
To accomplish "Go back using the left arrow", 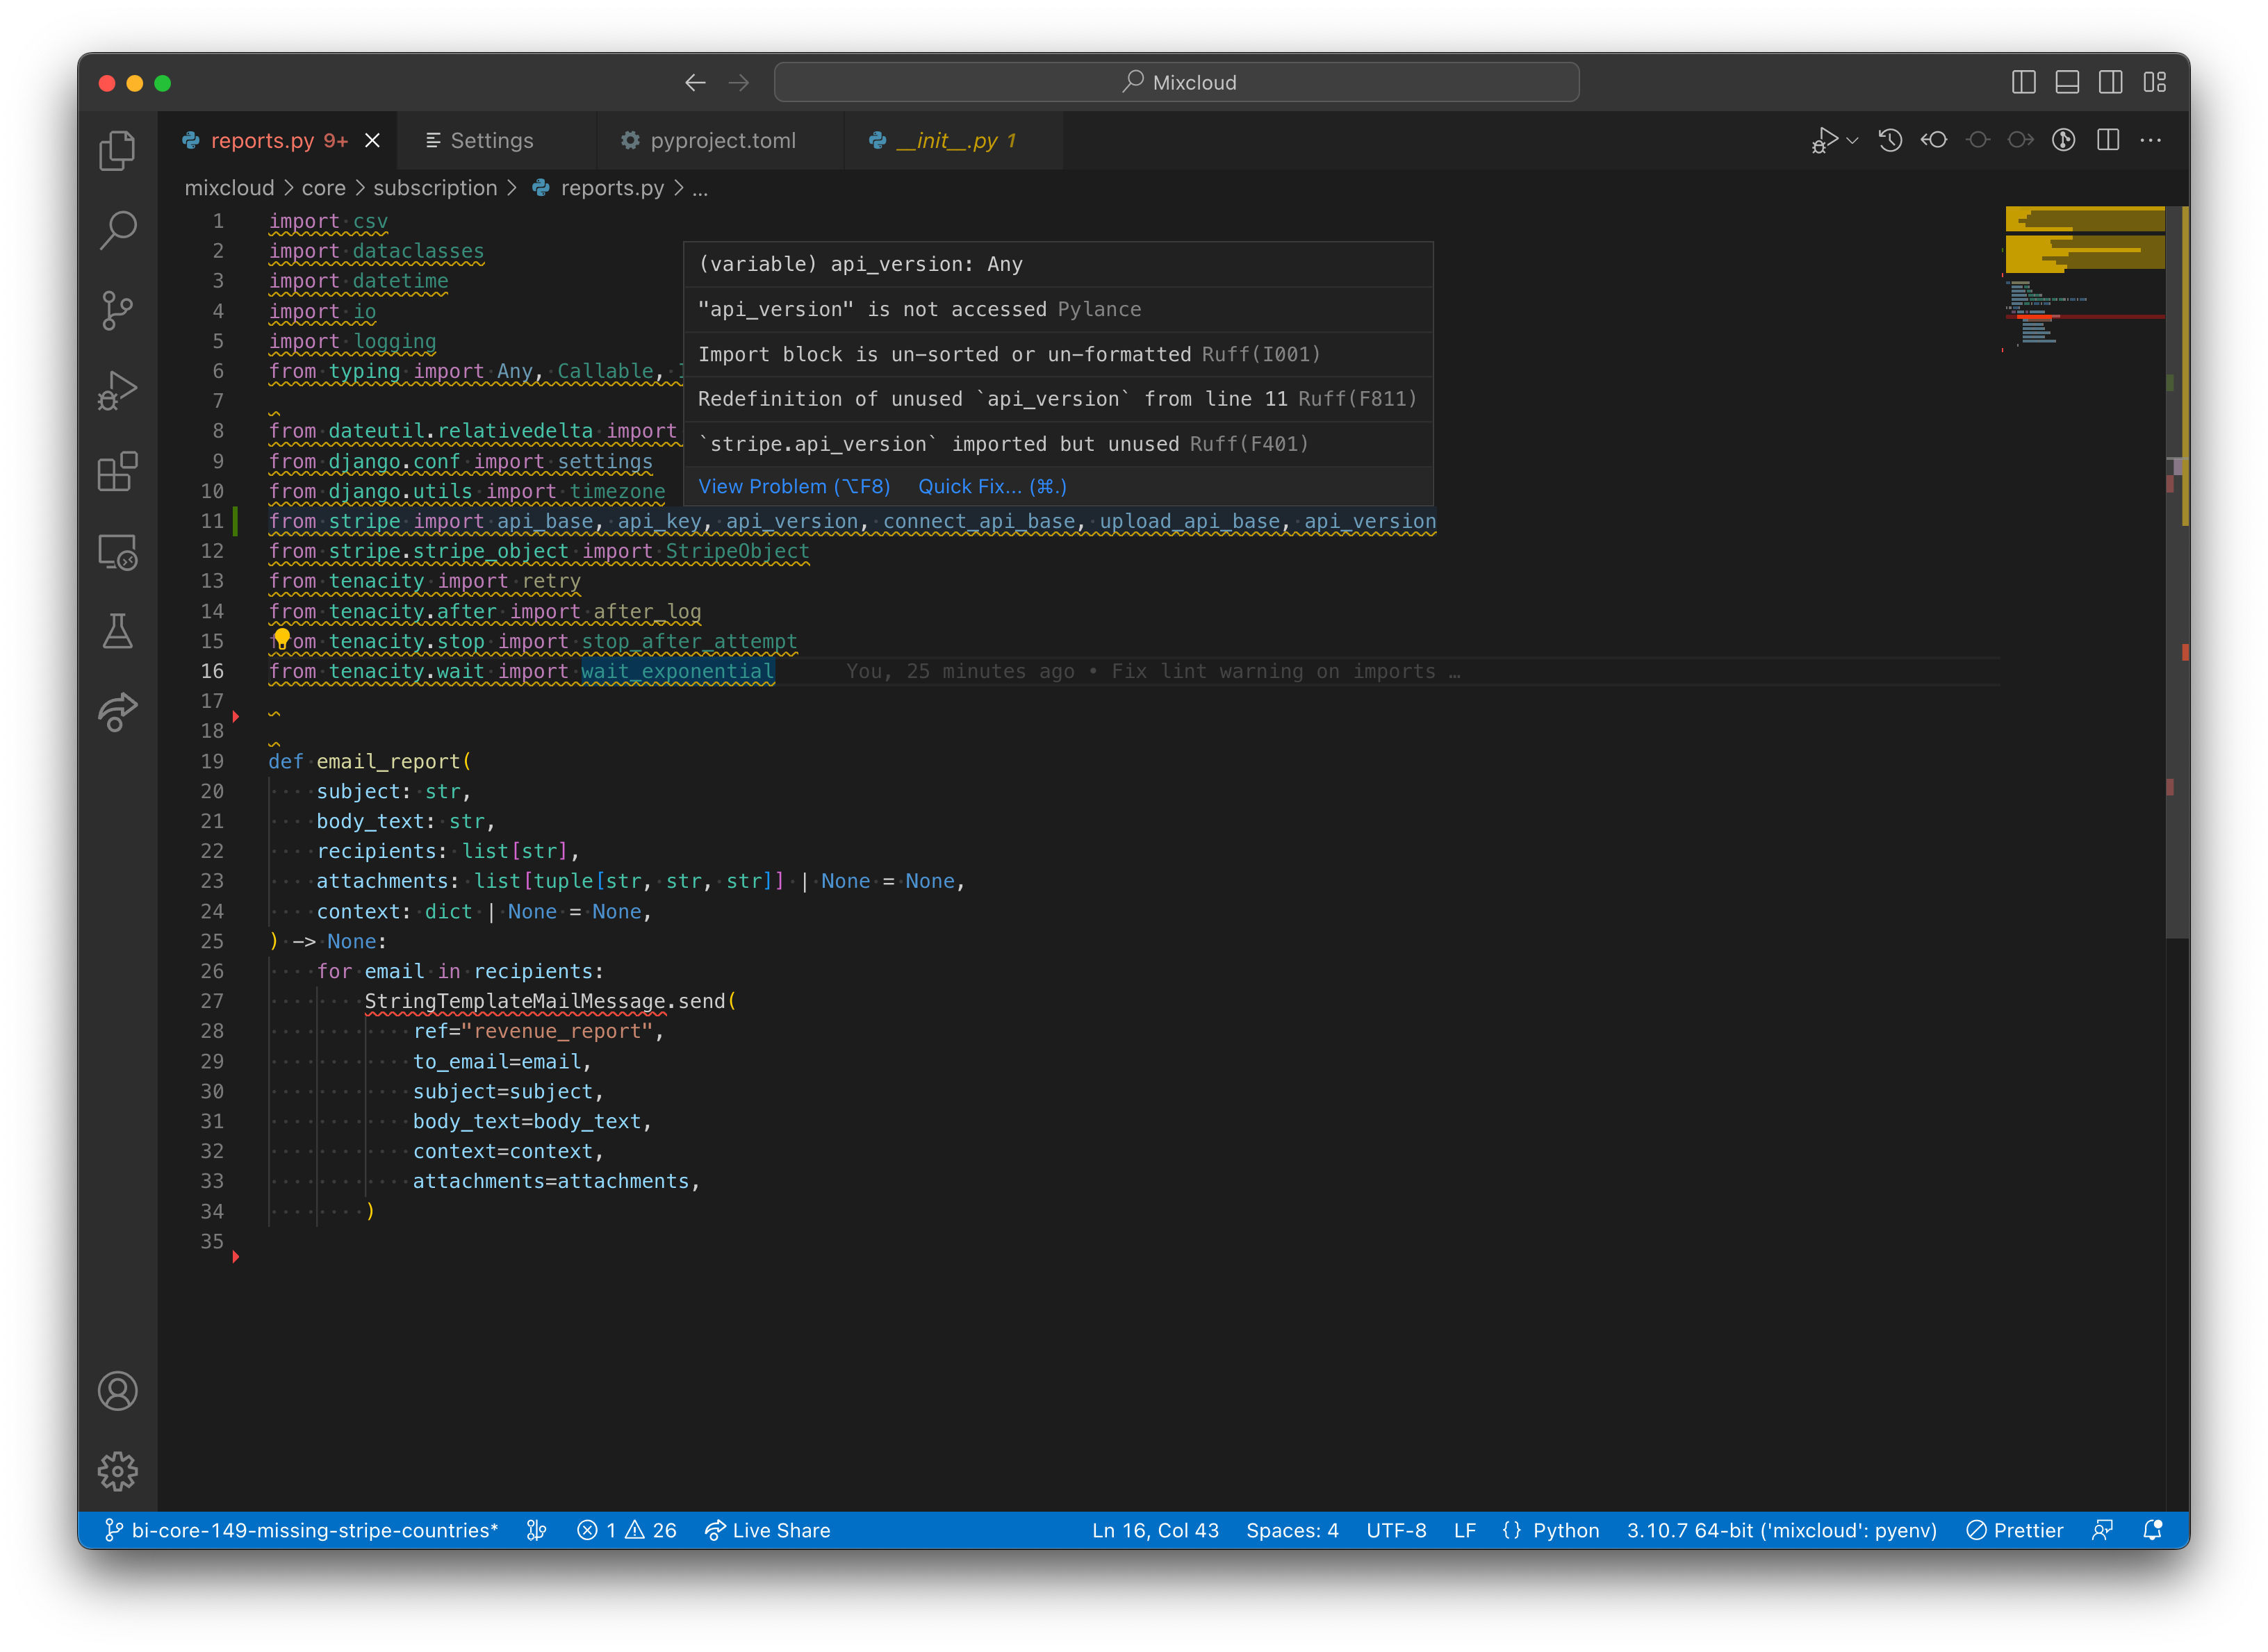I will click(x=695, y=83).
